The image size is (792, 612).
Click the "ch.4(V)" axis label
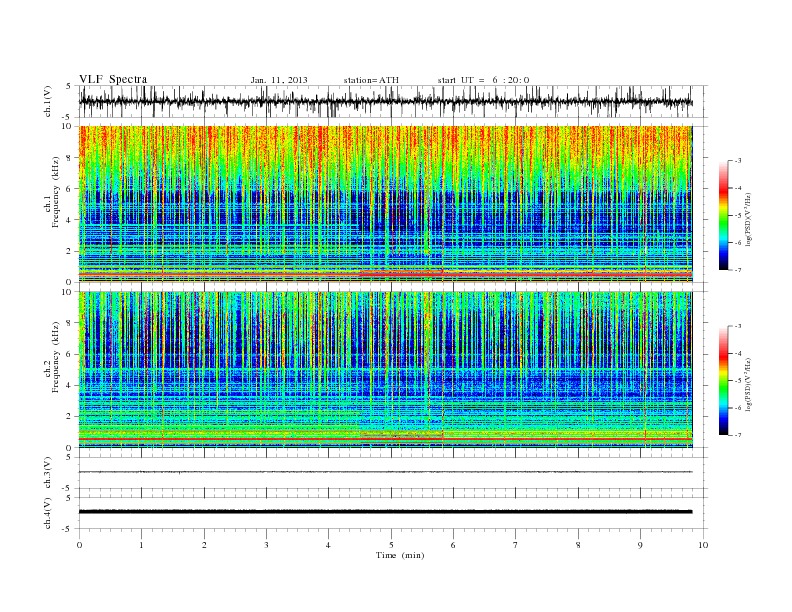point(48,513)
